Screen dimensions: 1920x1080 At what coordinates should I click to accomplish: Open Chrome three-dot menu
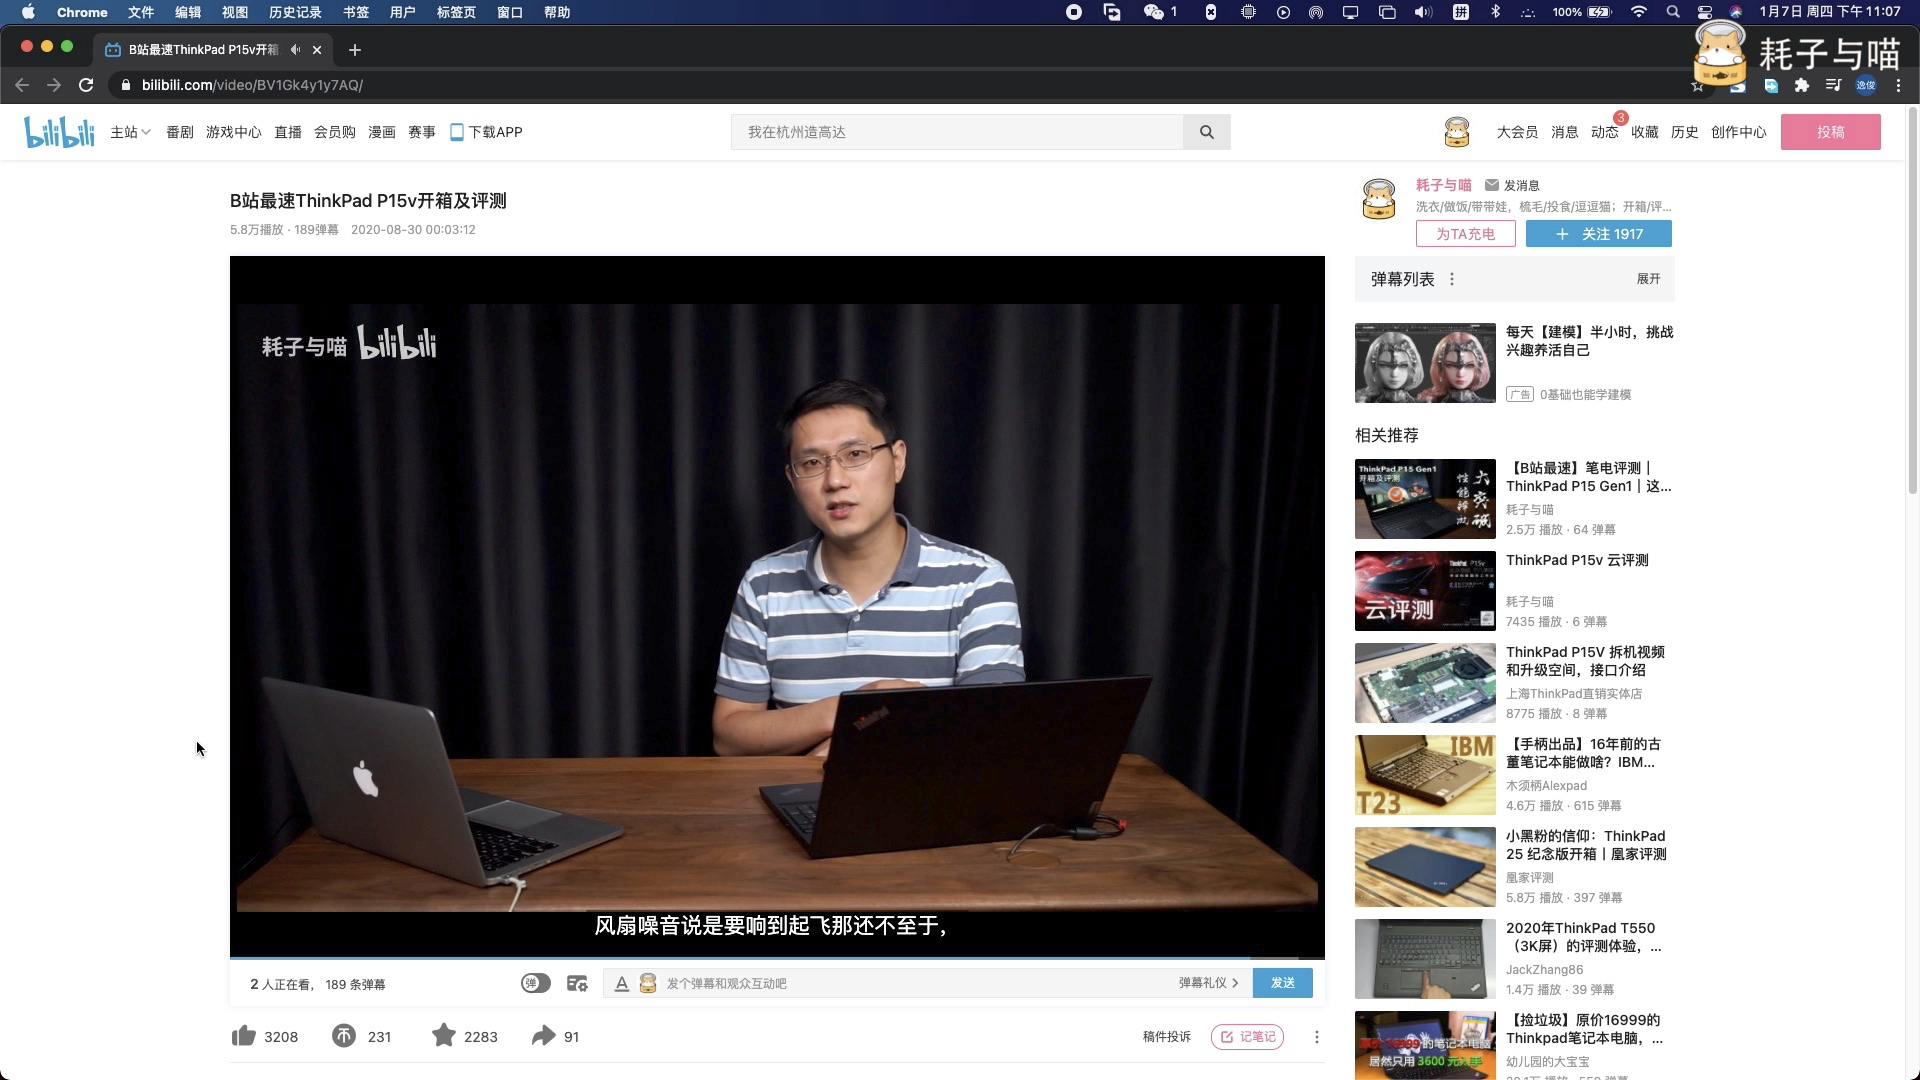pos(1898,85)
